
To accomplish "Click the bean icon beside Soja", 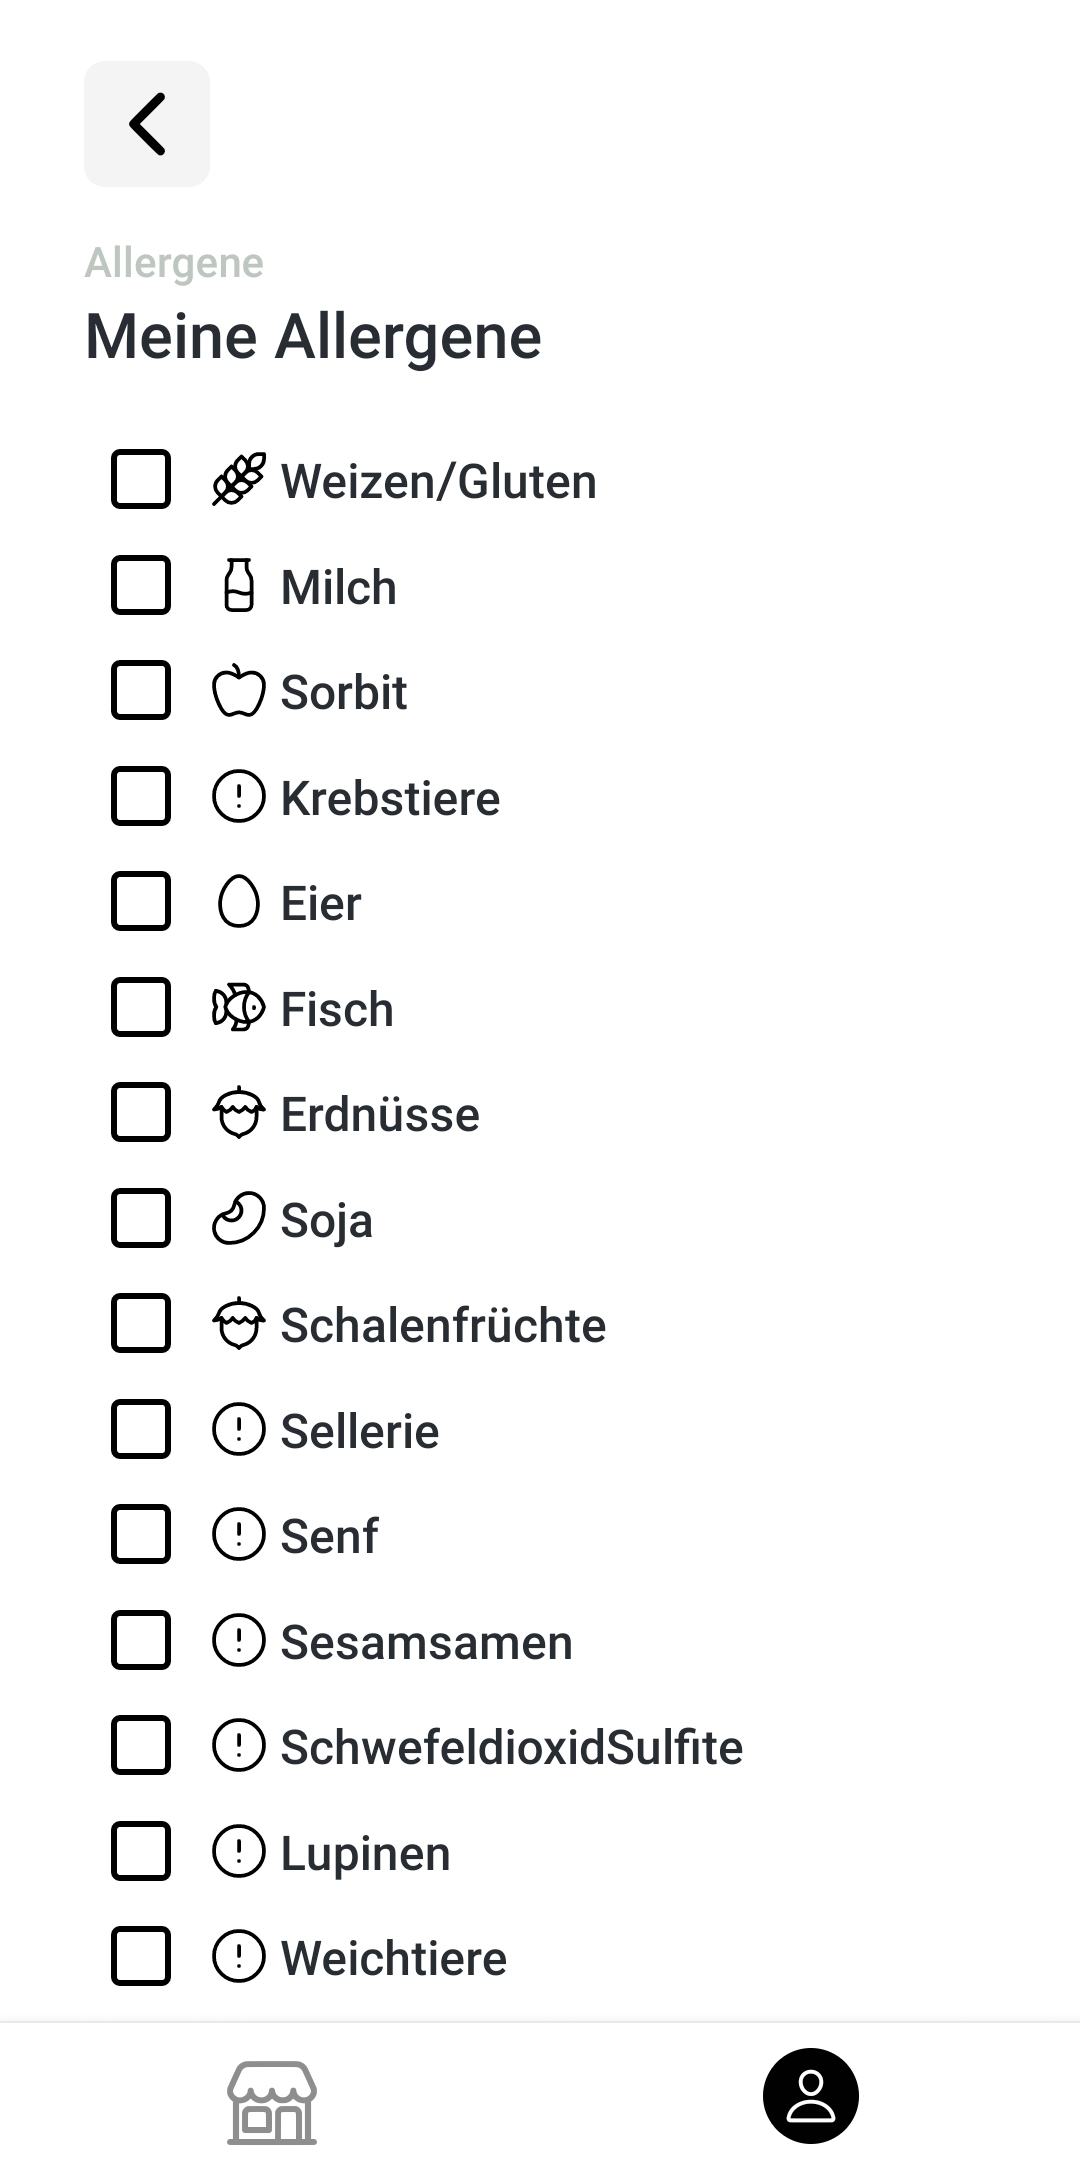I will pyautogui.click(x=239, y=1218).
